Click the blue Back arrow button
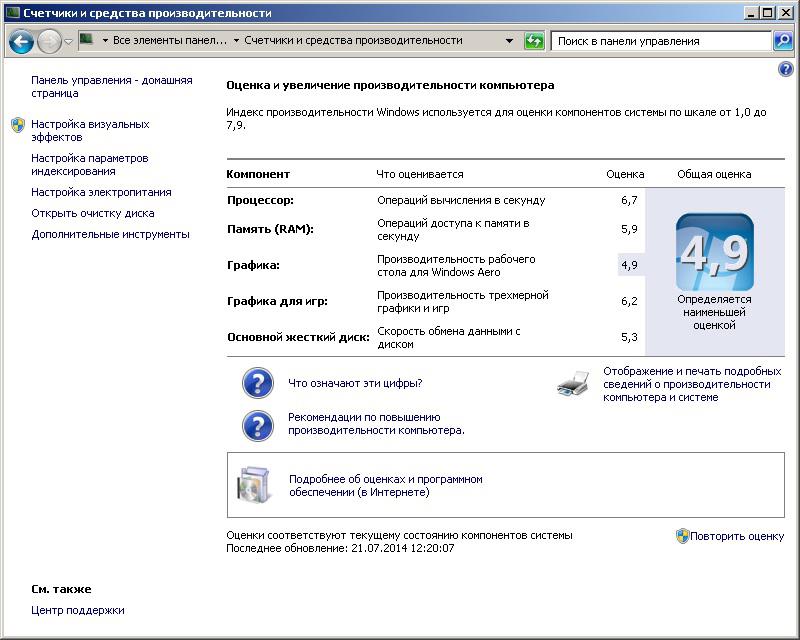 coord(22,41)
